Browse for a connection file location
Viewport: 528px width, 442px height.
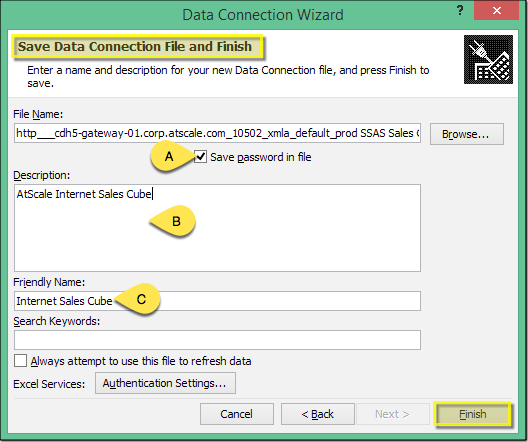click(x=467, y=134)
